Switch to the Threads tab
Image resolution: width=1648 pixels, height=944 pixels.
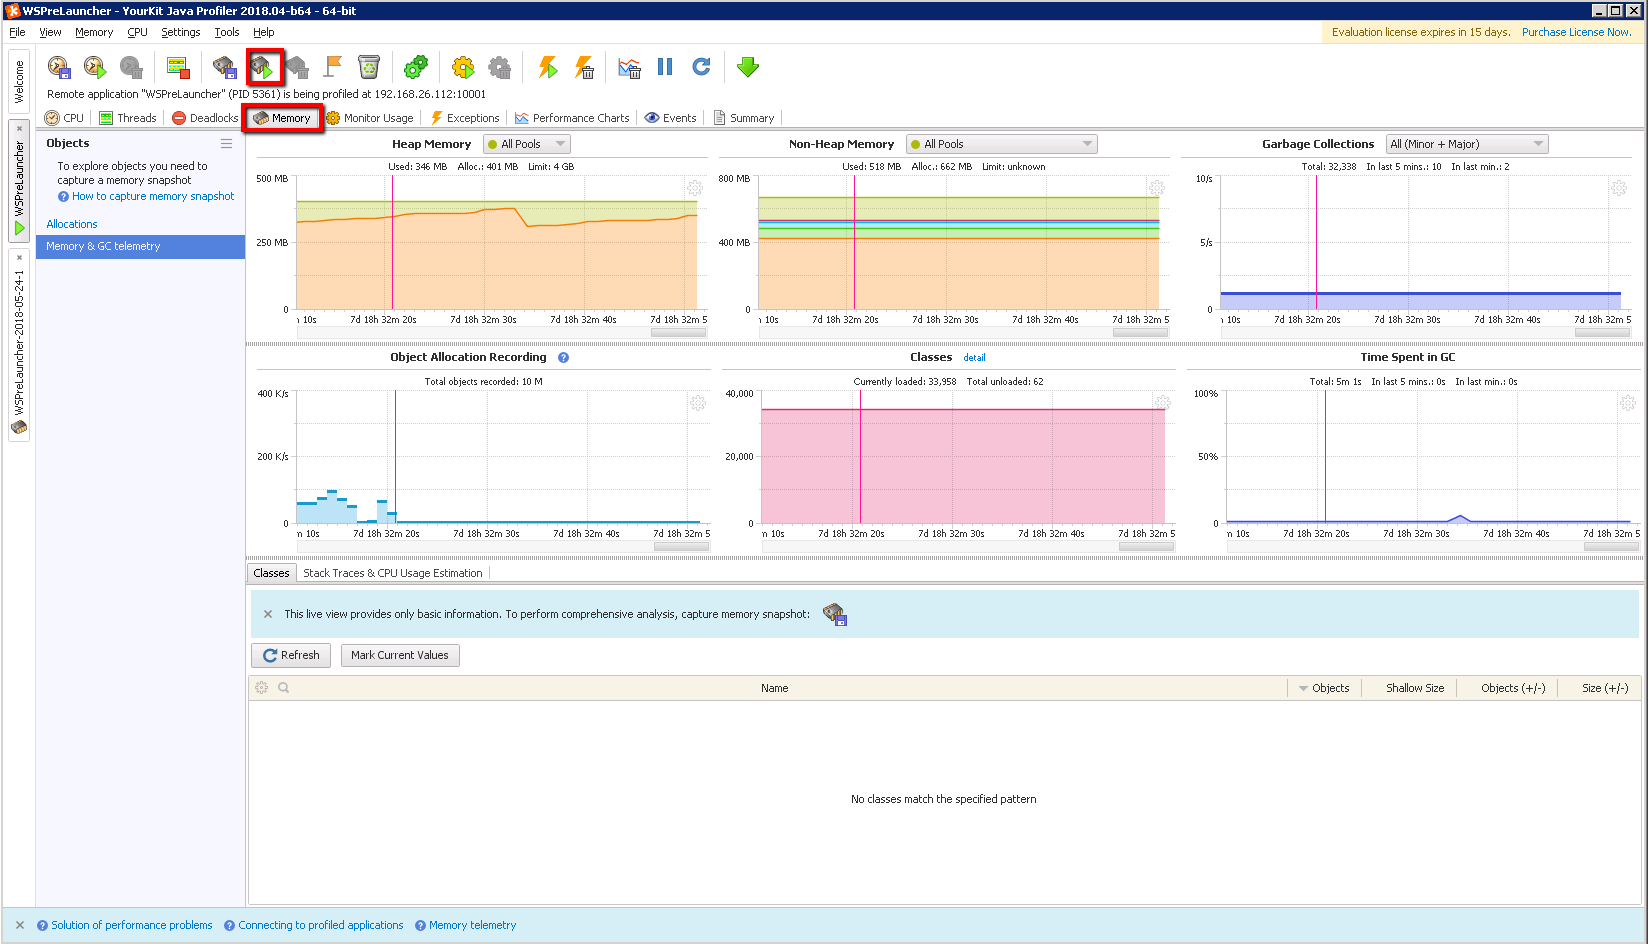pyautogui.click(x=128, y=118)
